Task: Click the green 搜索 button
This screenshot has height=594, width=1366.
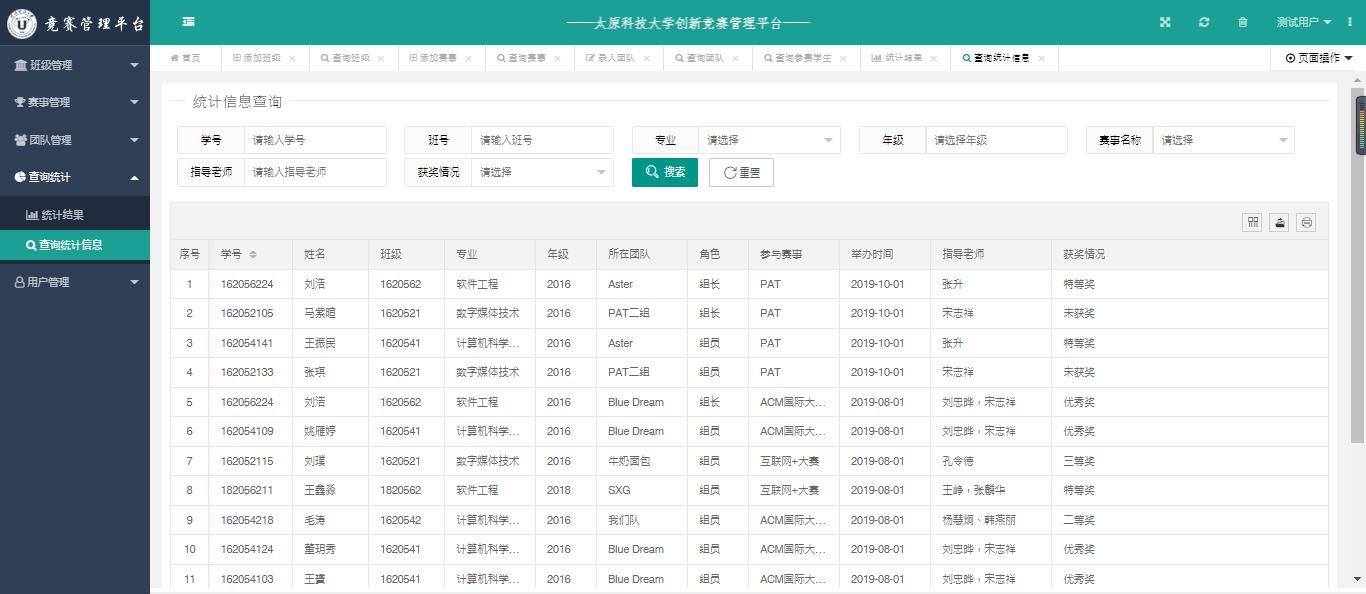Action: point(665,172)
